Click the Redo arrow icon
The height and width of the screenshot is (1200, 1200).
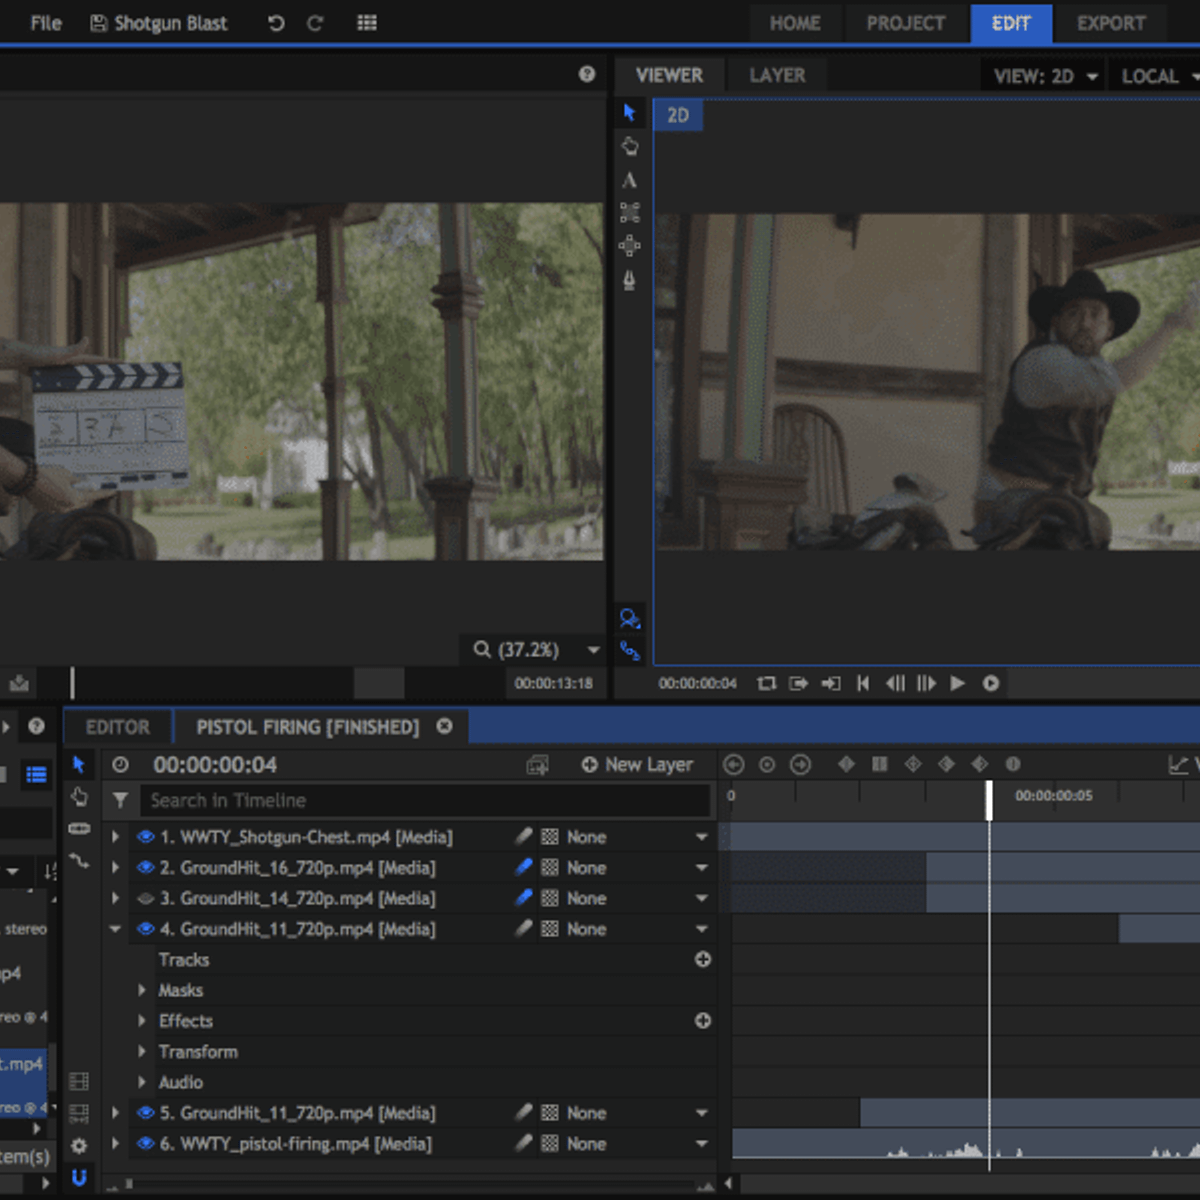[x=315, y=23]
